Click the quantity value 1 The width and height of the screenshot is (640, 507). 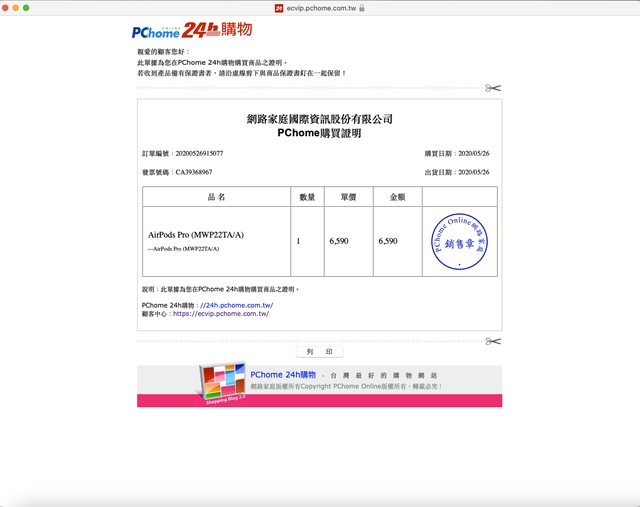pos(298,241)
